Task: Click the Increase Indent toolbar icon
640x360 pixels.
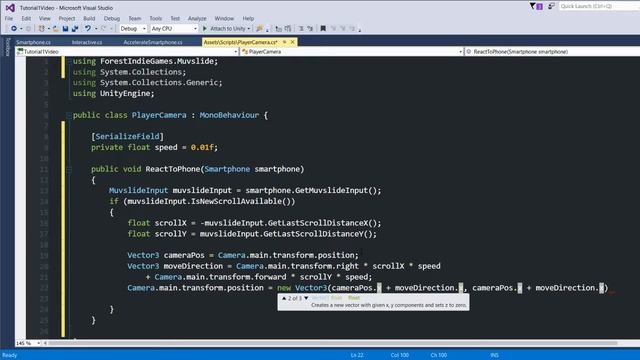Action: pos(310,29)
